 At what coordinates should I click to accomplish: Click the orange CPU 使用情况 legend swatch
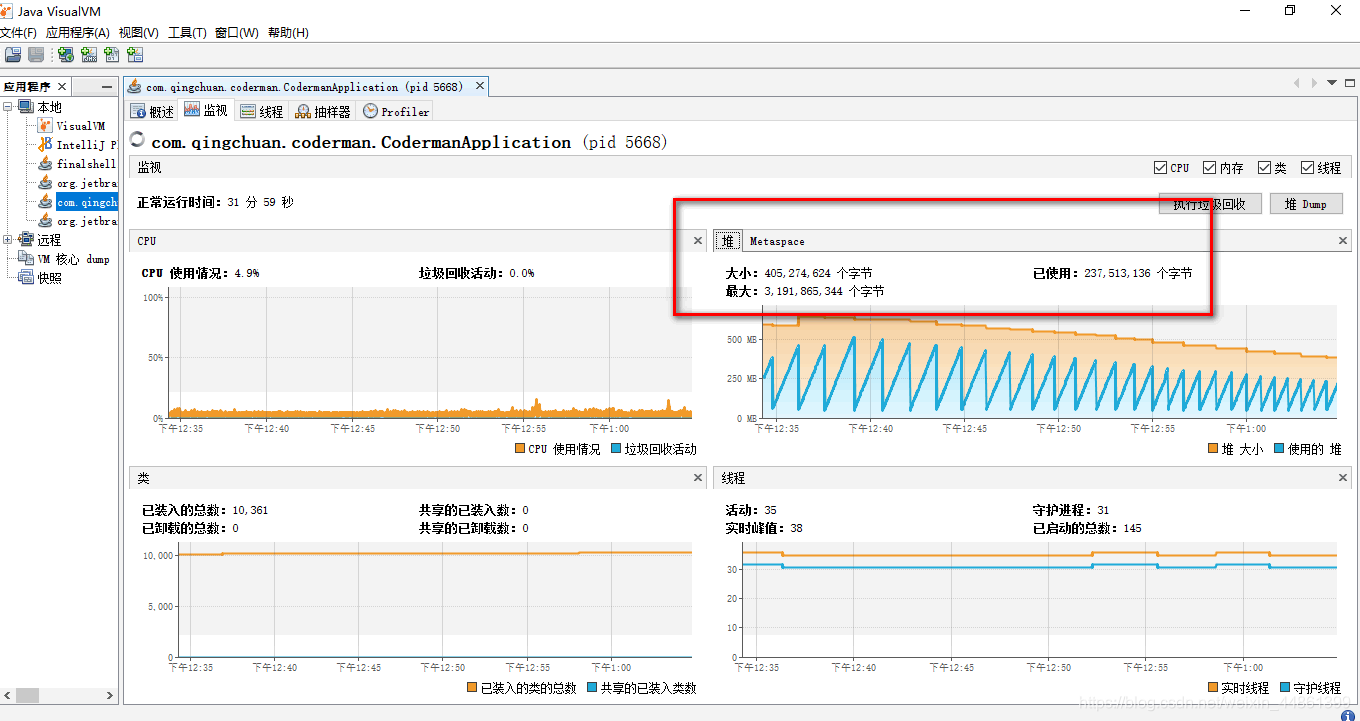[x=520, y=449]
